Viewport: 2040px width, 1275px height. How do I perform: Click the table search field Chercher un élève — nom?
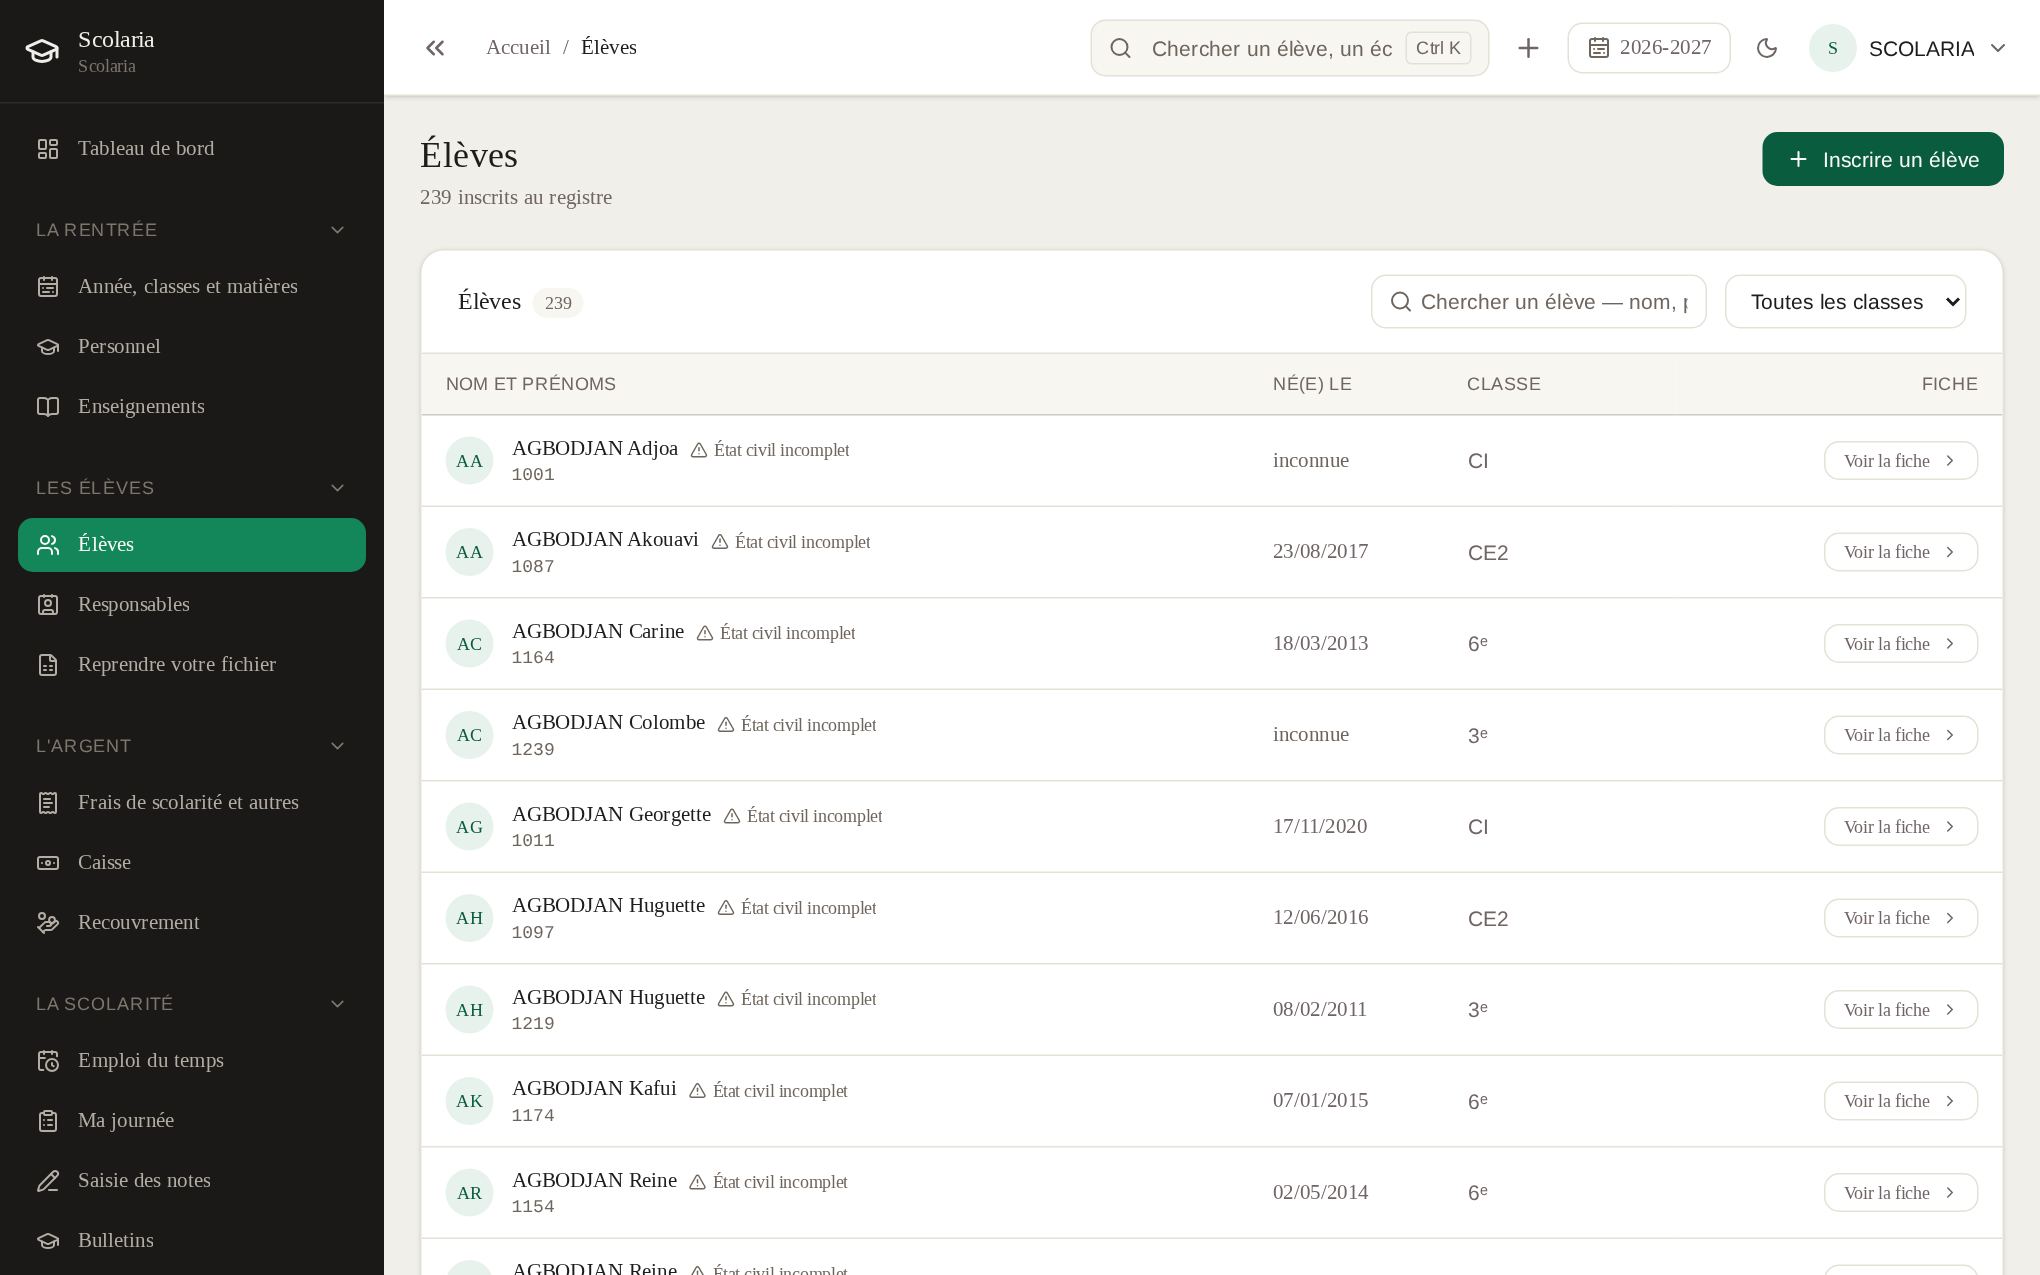click(x=1538, y=302)
